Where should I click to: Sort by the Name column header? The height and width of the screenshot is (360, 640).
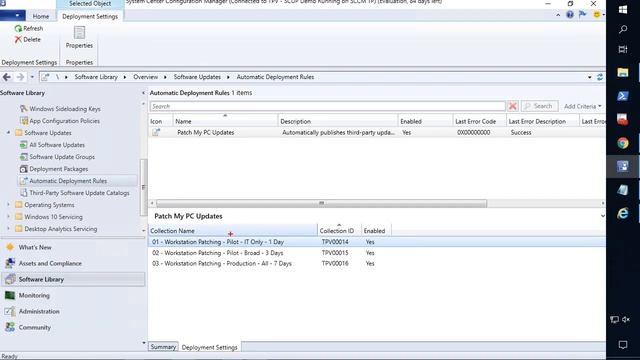coord(225,121)
